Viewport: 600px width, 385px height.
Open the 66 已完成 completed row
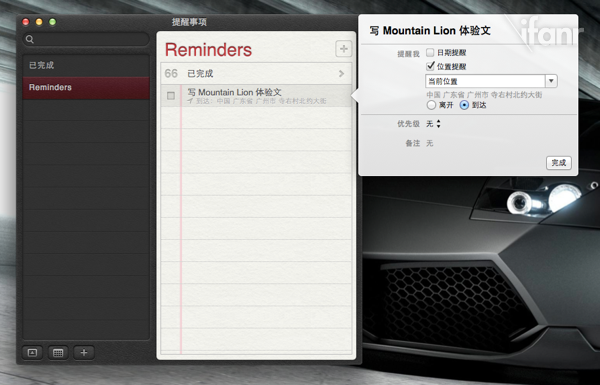pos(256,73)
